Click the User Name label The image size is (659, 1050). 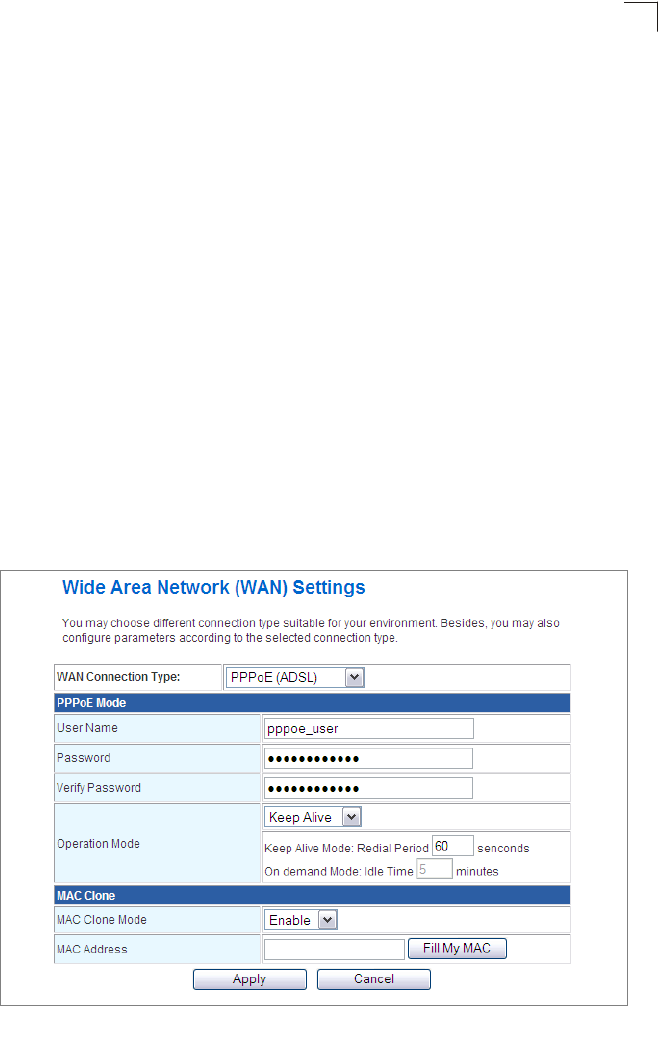click(x=87, y=727)
